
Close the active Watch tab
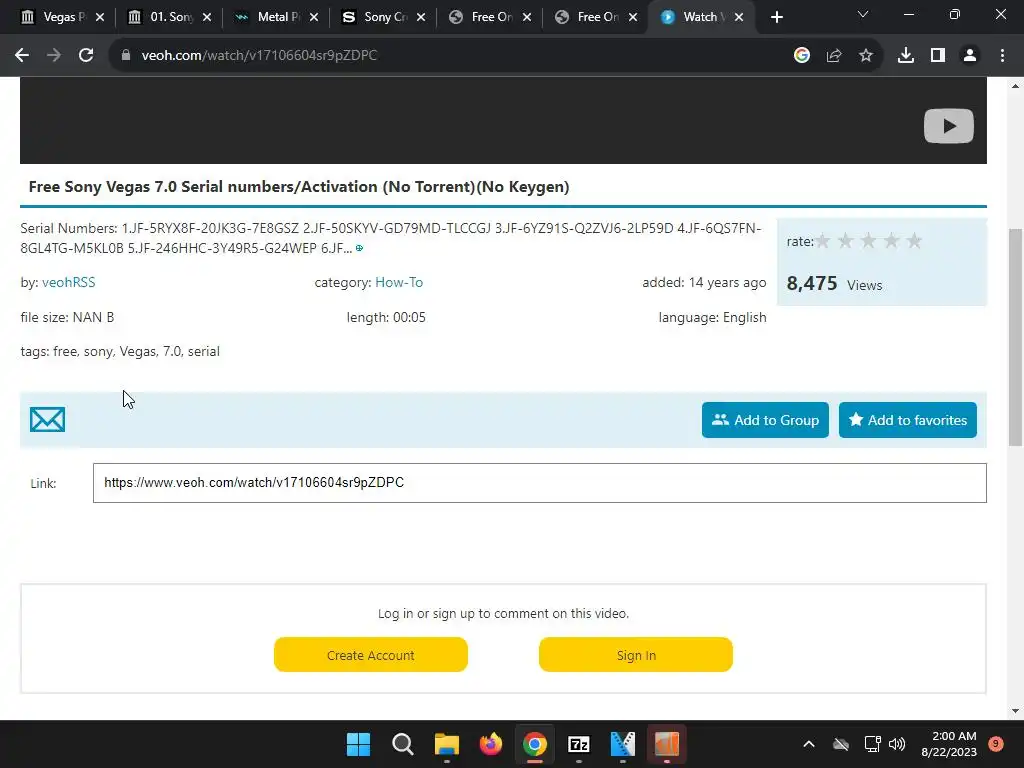point(739,17)
